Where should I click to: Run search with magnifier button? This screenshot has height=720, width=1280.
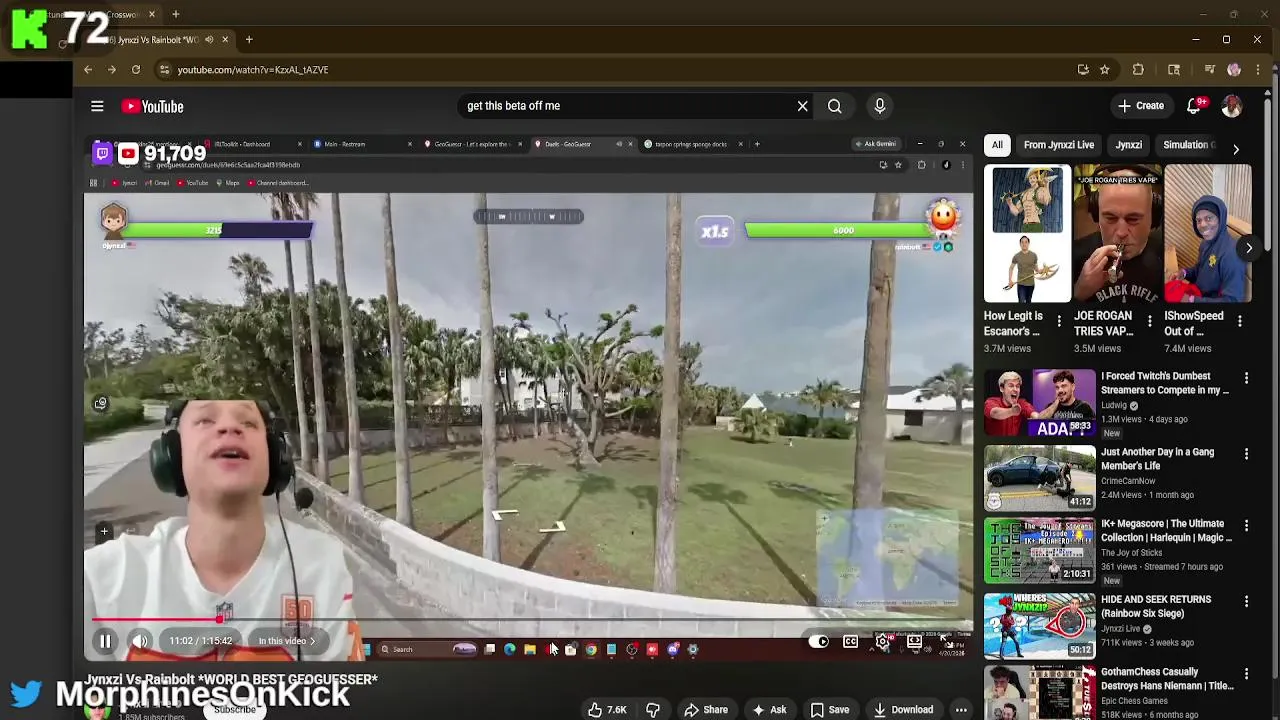(x=834, y=106)
